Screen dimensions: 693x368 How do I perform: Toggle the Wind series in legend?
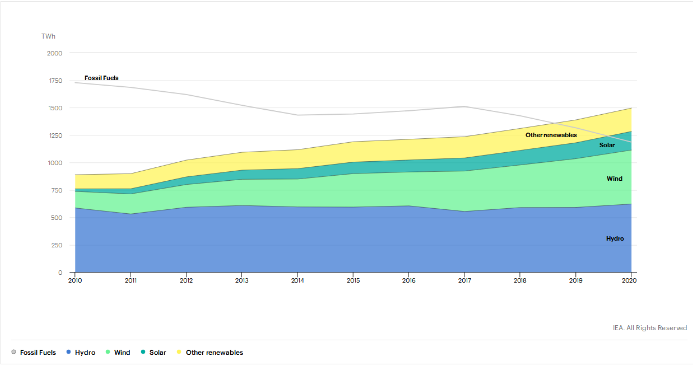[118, 353]
